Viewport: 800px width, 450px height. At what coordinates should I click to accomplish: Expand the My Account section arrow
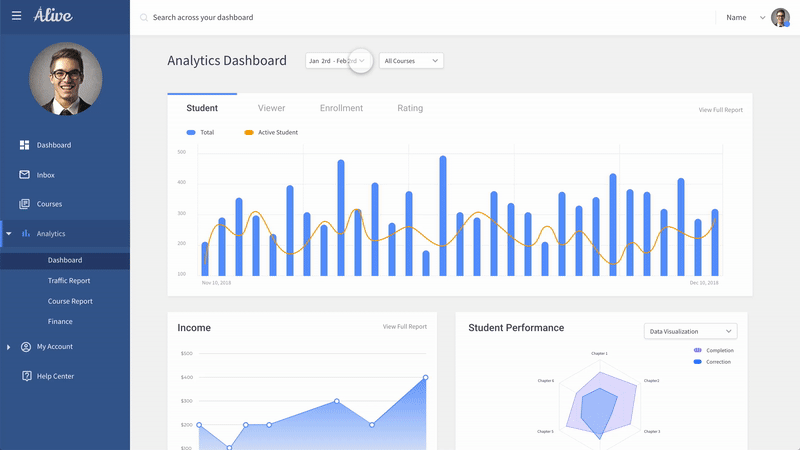coord(8,347)
